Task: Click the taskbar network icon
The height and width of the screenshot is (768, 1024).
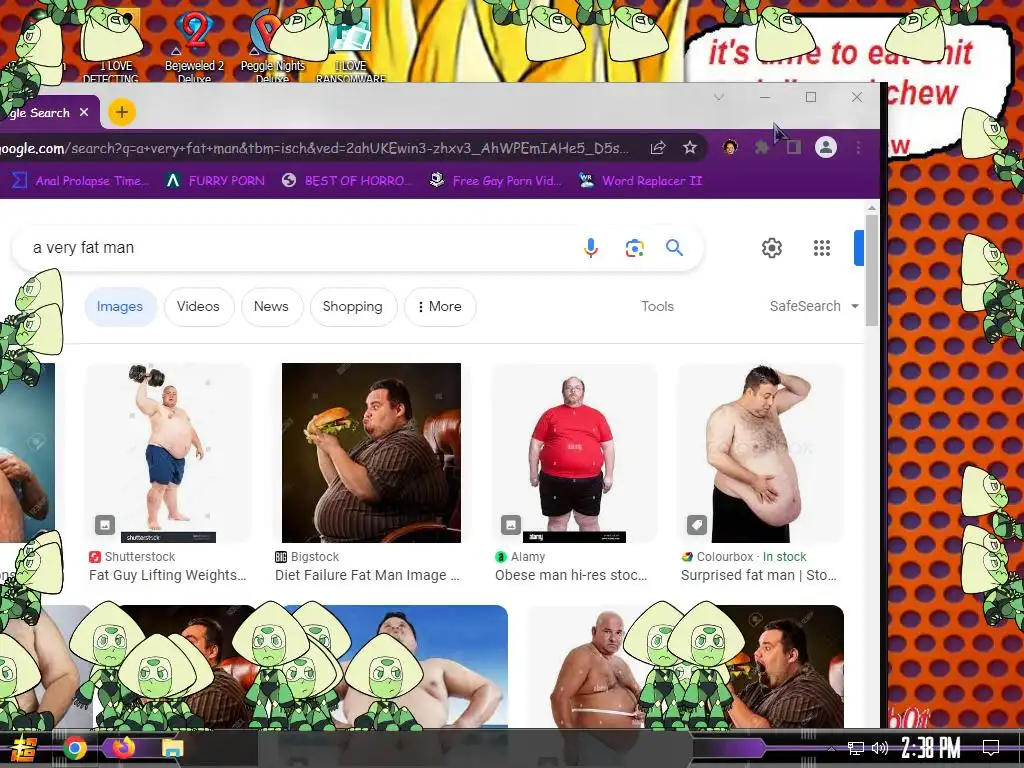Action: [855, 748]
